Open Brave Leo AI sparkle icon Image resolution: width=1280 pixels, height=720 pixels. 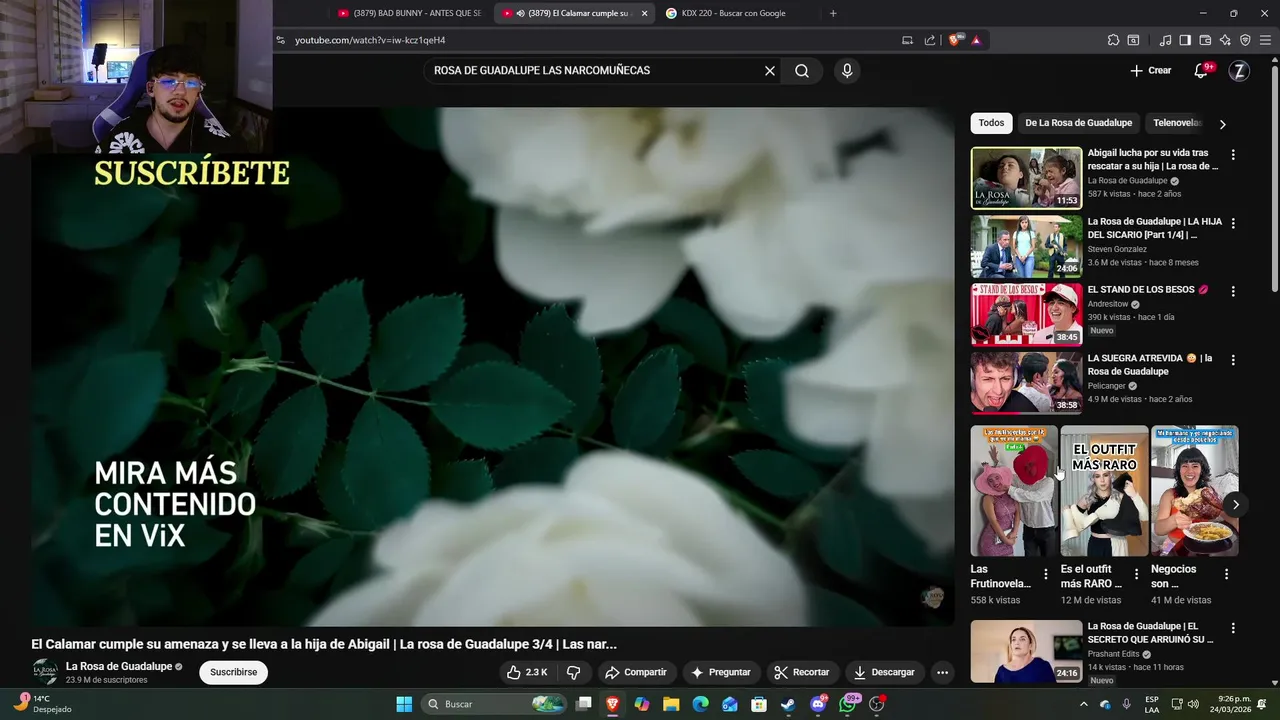pyautogui.click(x=1225, y=40)
